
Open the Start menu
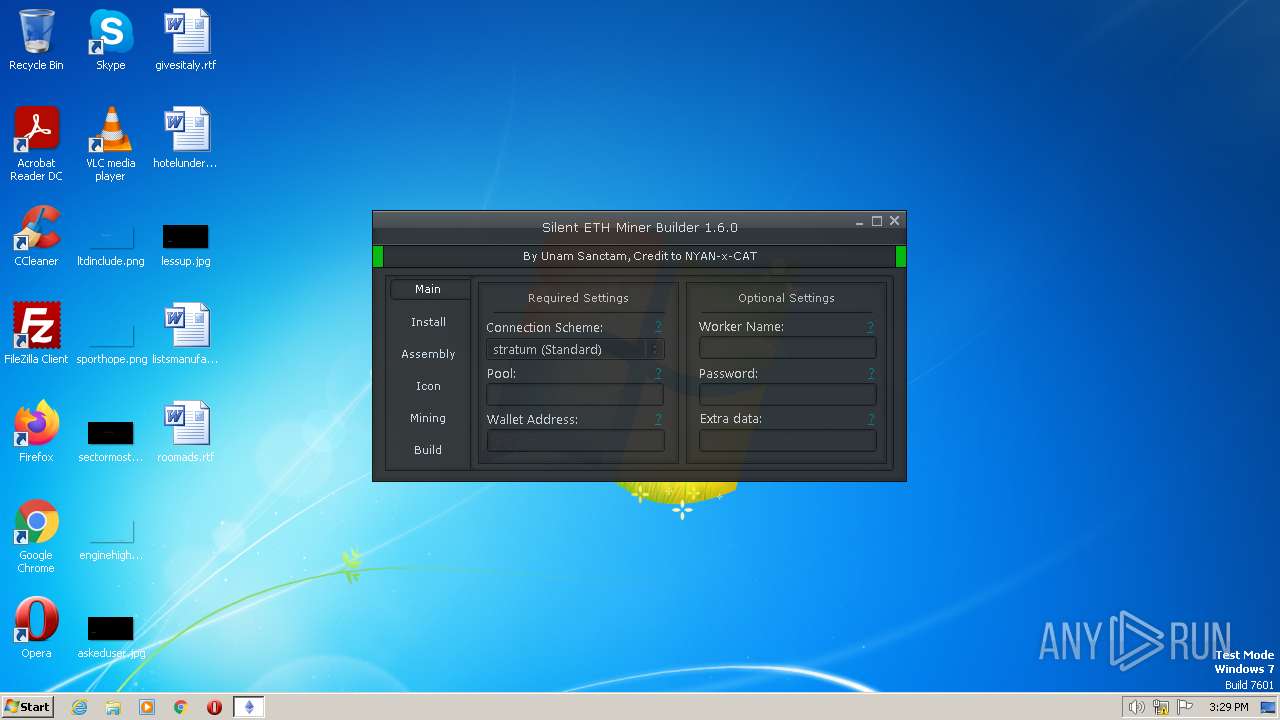(x=27, y=707)
